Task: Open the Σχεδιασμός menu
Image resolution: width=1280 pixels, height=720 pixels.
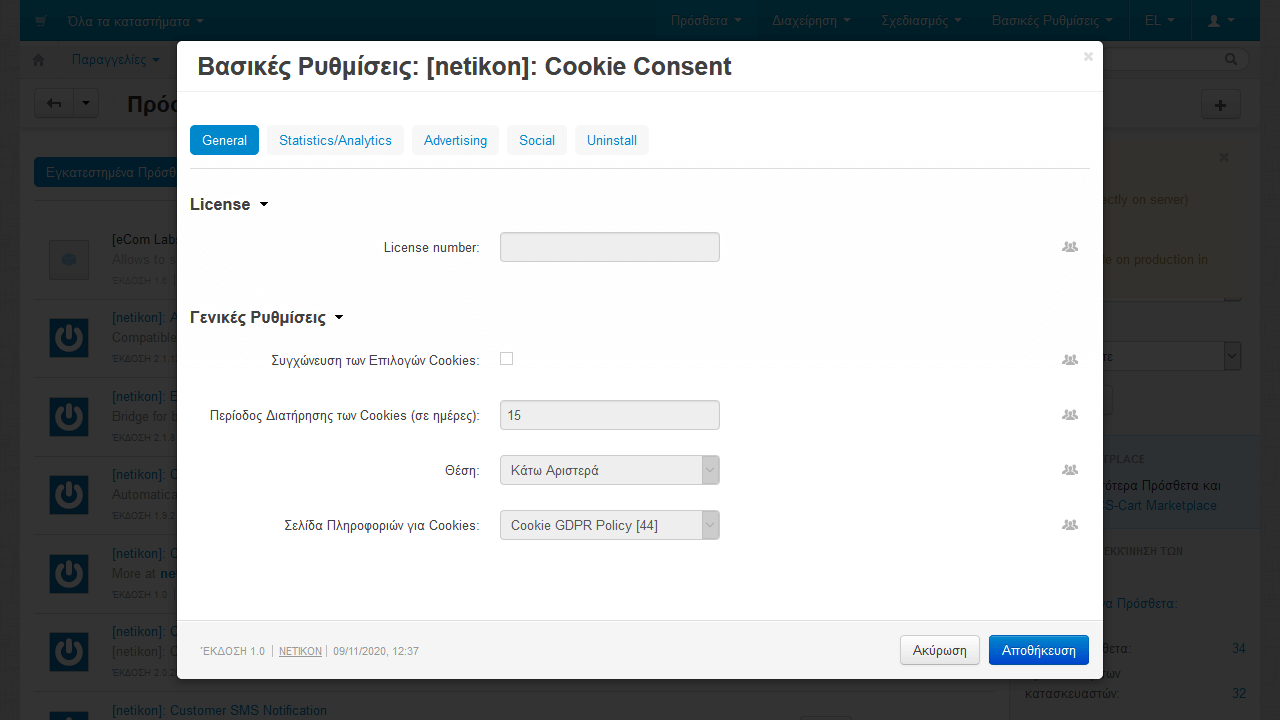Action: [x=921, y=20]
